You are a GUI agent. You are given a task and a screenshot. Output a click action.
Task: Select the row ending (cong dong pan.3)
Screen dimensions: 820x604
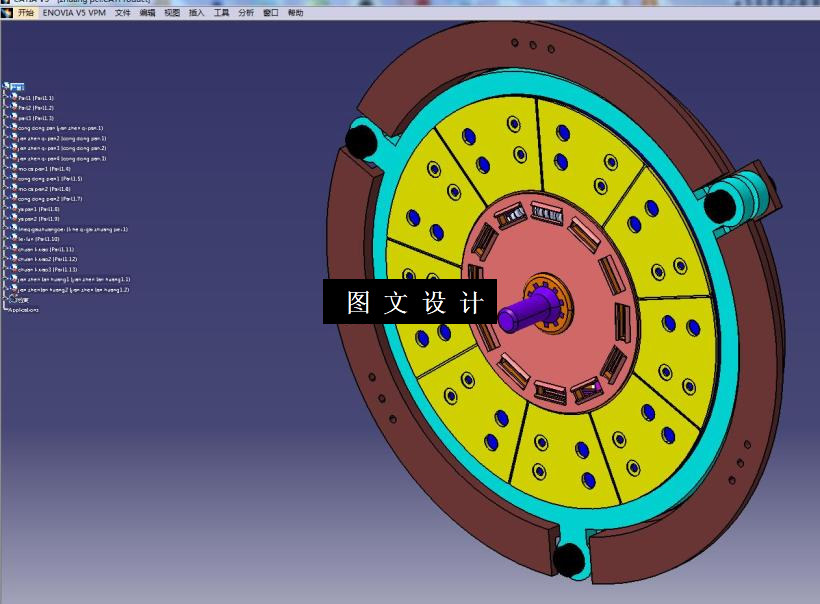click(x=62, y=158)
